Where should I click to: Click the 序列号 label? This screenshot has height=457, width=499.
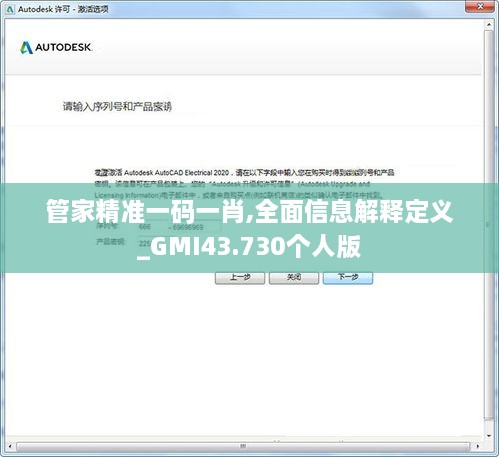107,226
